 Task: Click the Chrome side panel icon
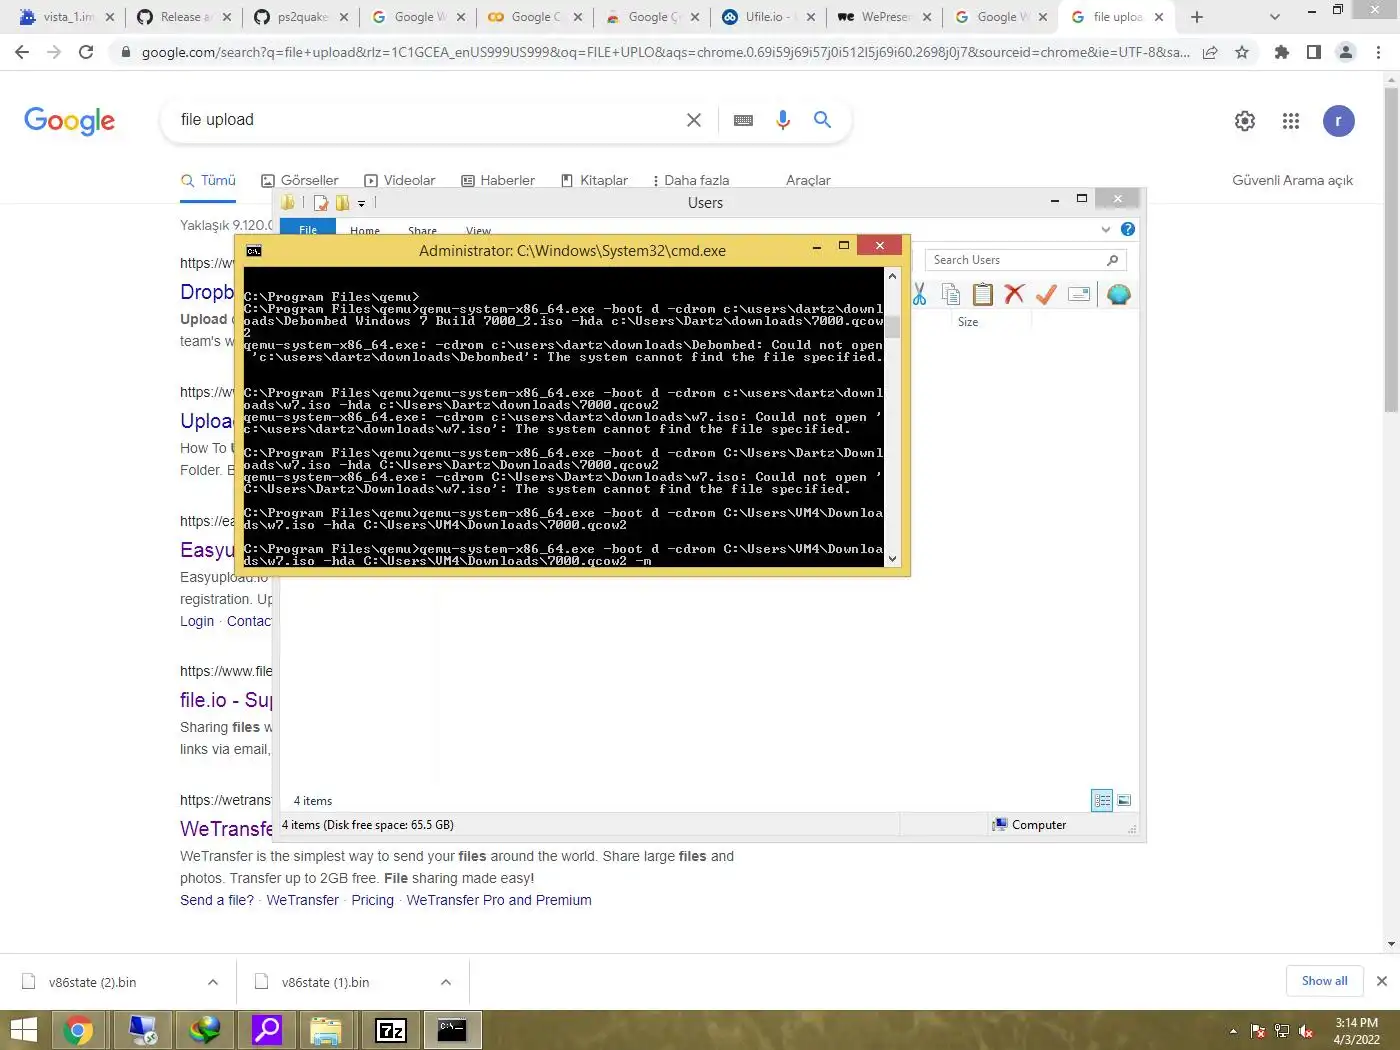[x=1314, y=52]
